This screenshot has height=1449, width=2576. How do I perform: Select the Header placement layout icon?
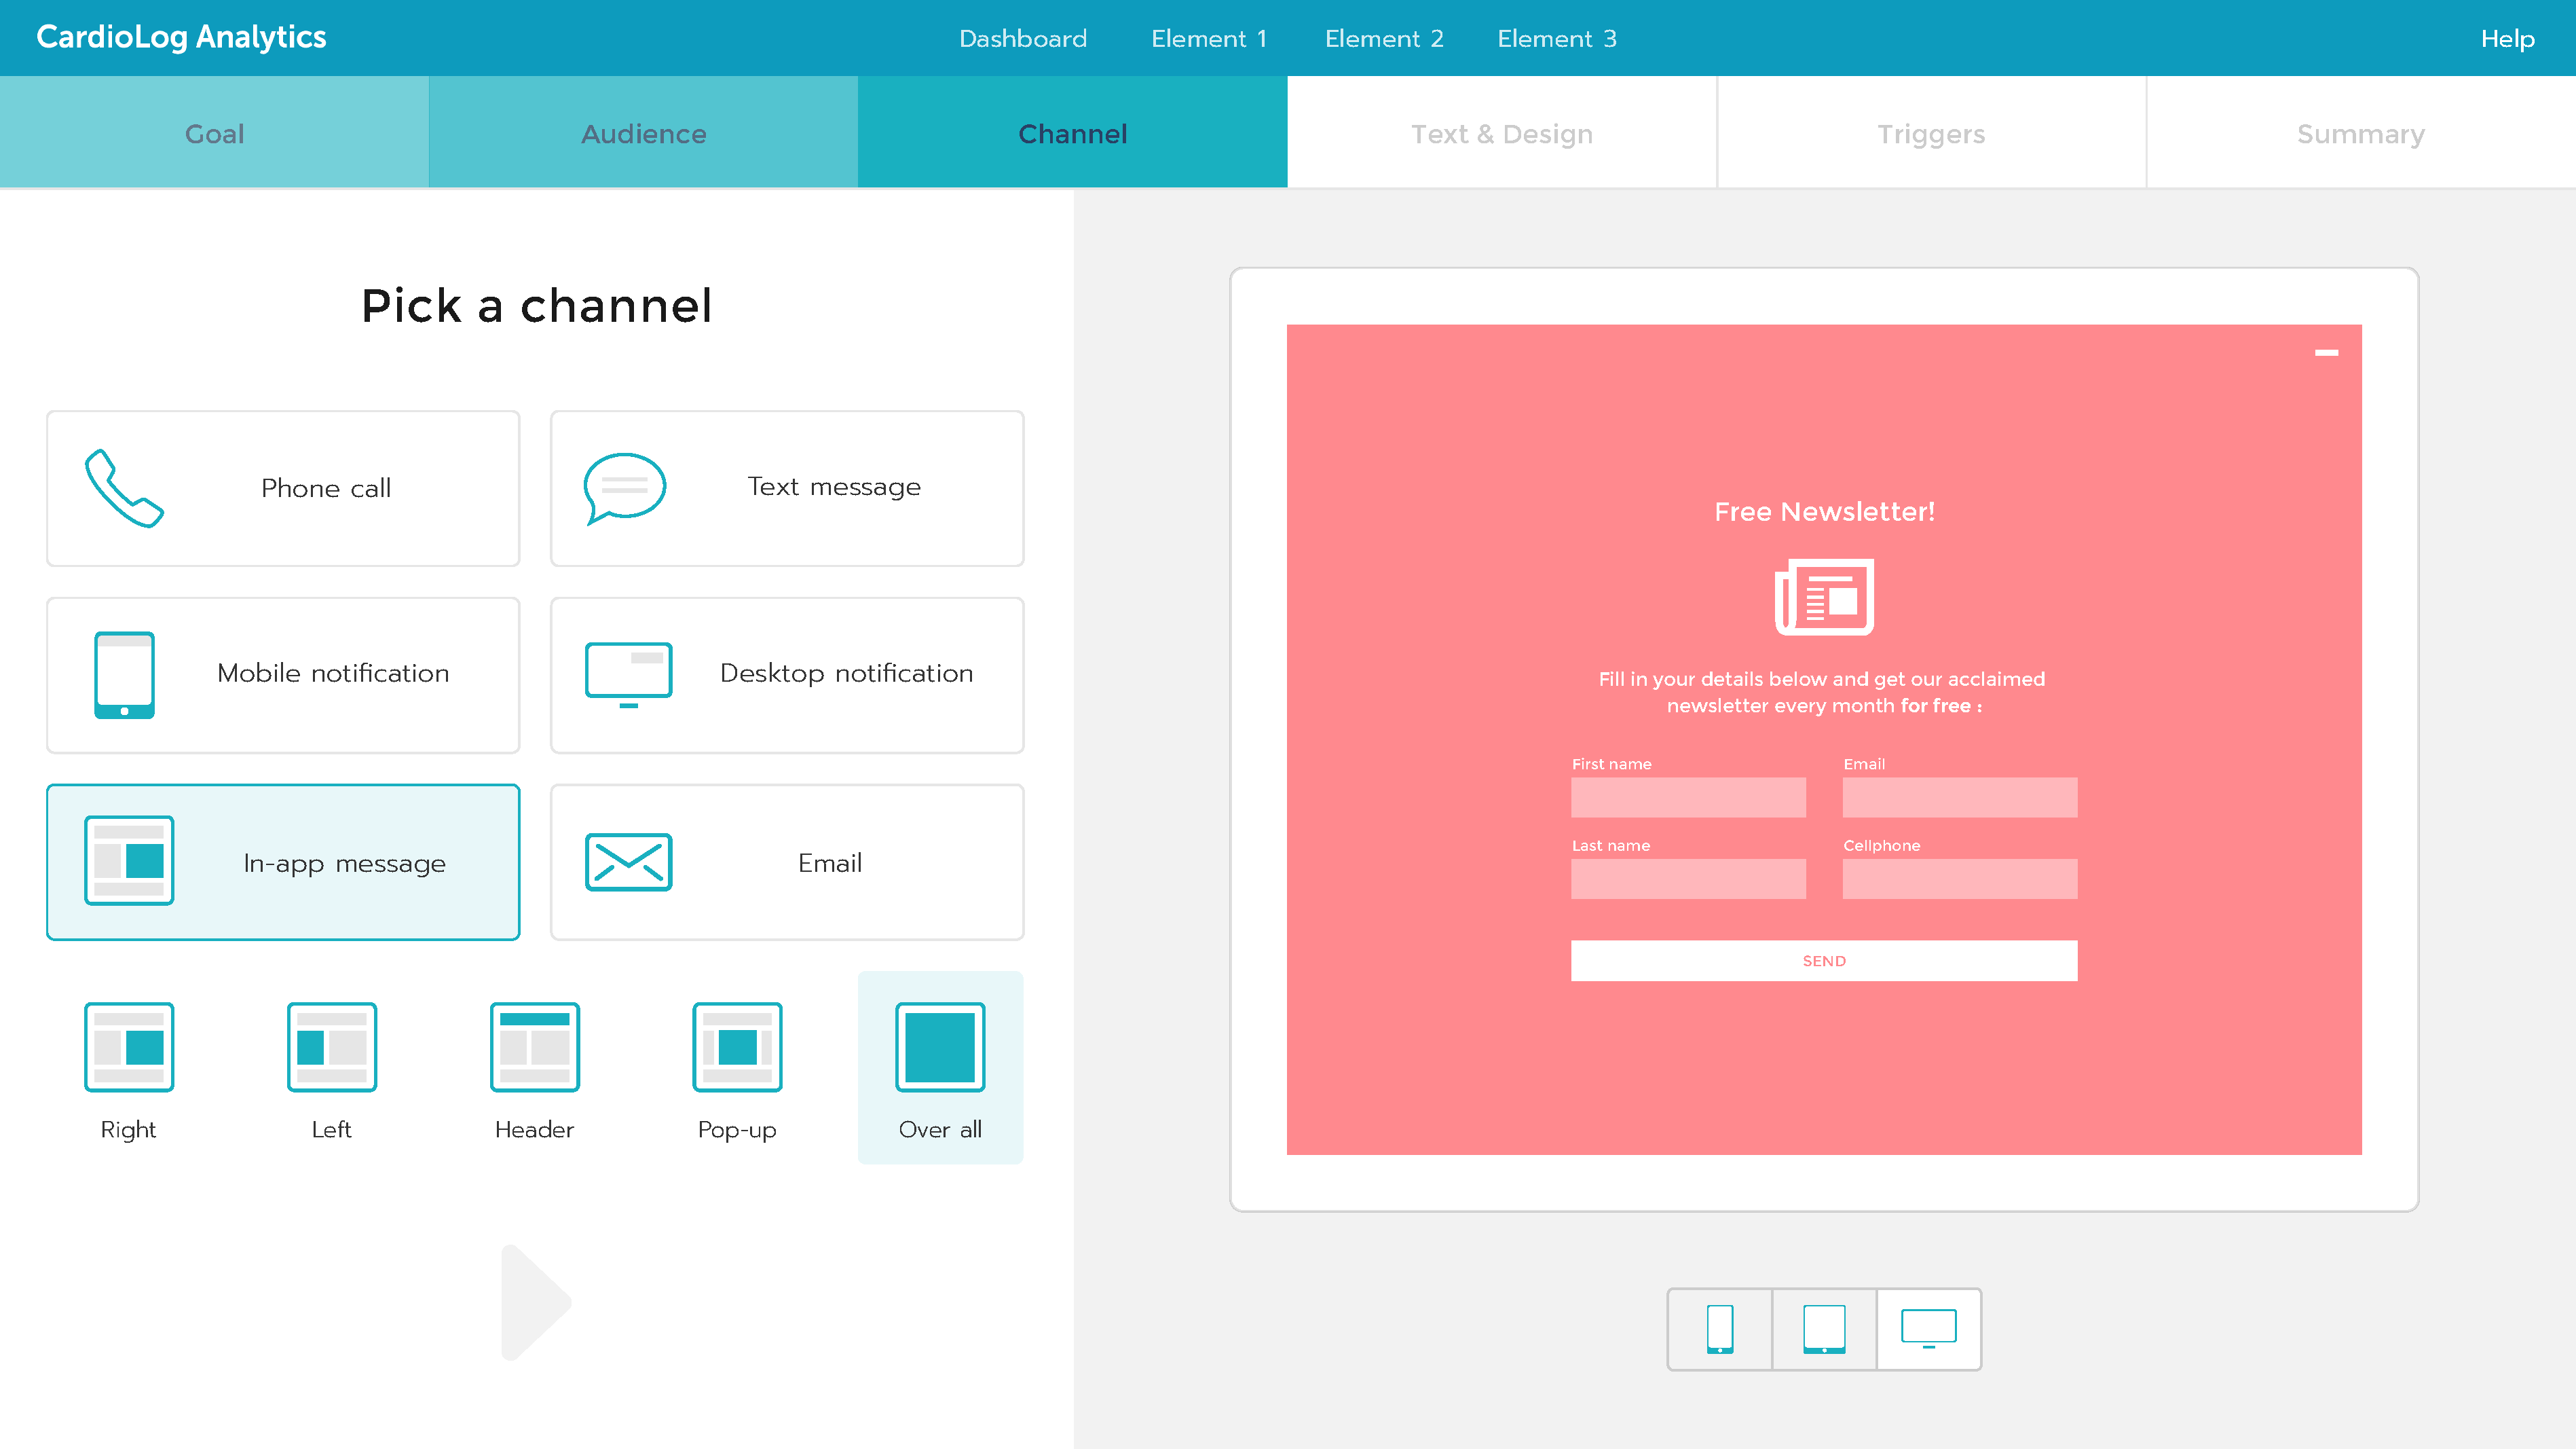[535, 1047]
